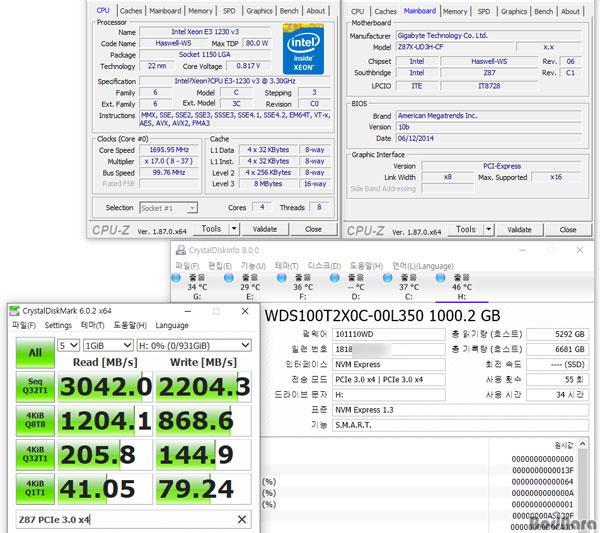Click the drive letter field showing H:
The height and width of the screenshot is (533, 600).
(x=388, y=394)
